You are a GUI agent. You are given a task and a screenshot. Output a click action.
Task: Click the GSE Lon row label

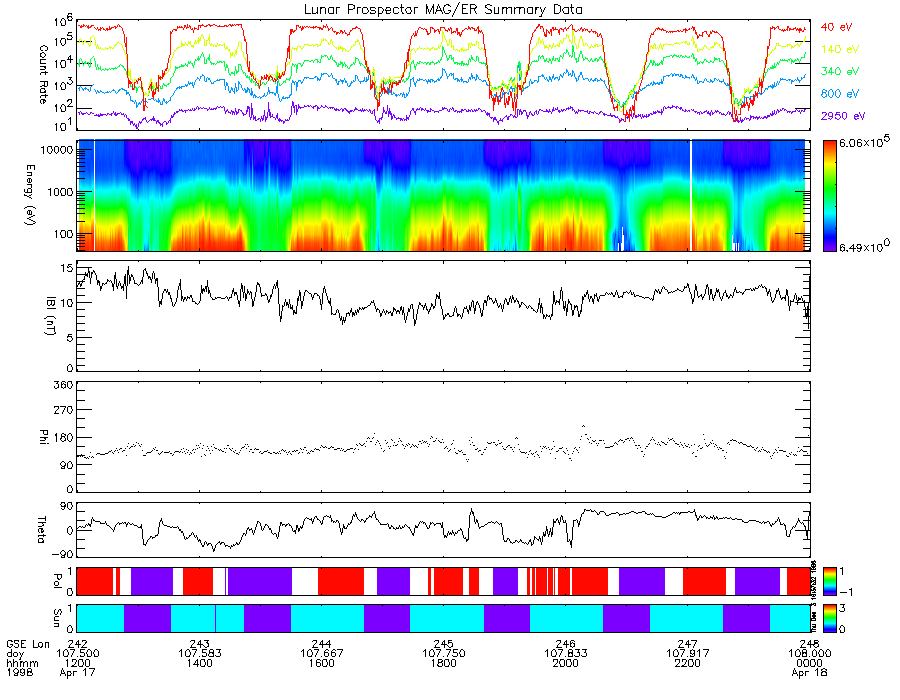(x=28, y=644)
